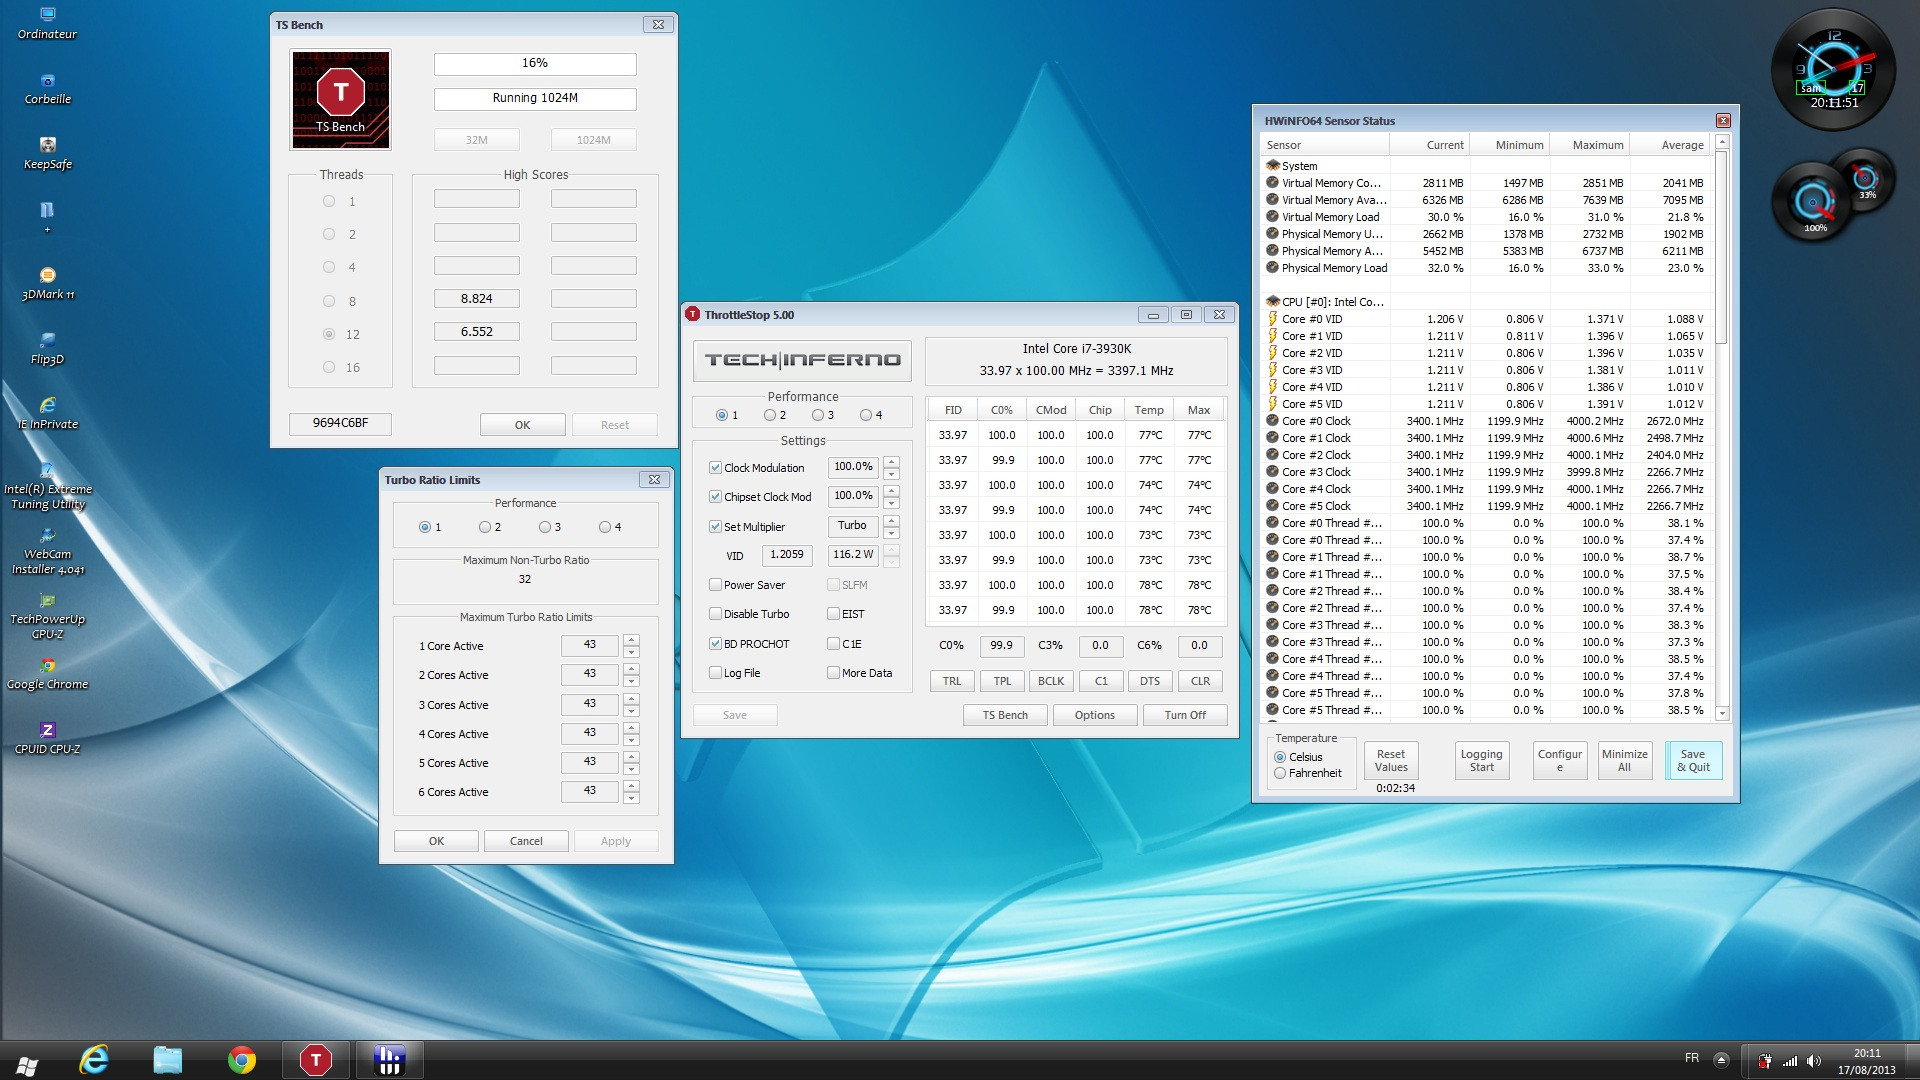Increase Clock Modulation percentage
Image resolution: width=1920 pixels, height=1080 pixels.
pos(891,462)
